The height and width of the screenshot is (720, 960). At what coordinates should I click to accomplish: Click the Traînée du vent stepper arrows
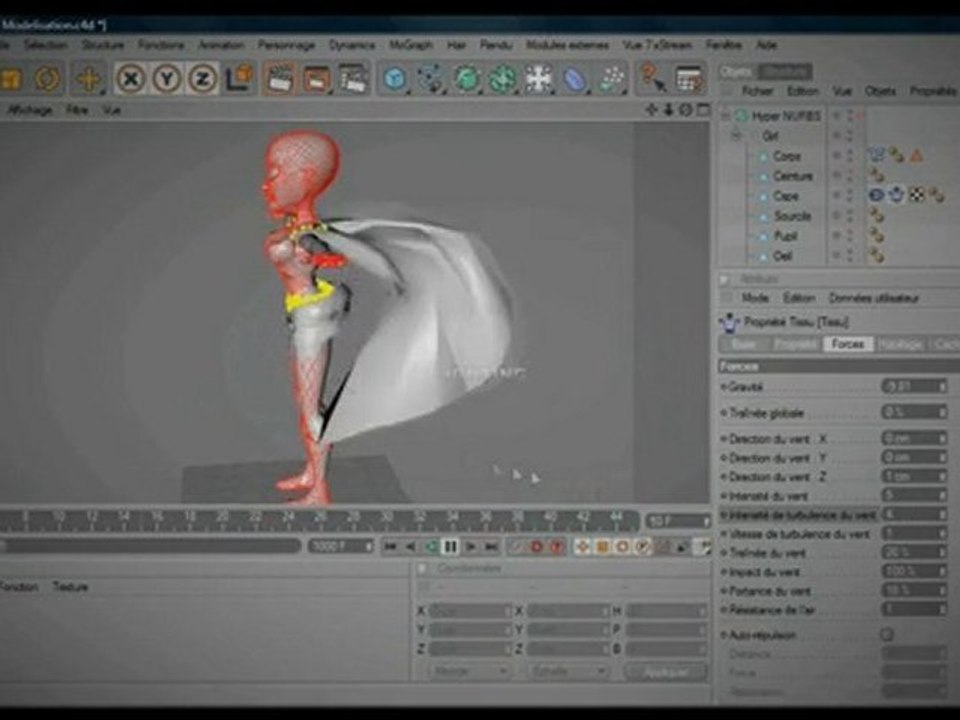coord(942,552)
